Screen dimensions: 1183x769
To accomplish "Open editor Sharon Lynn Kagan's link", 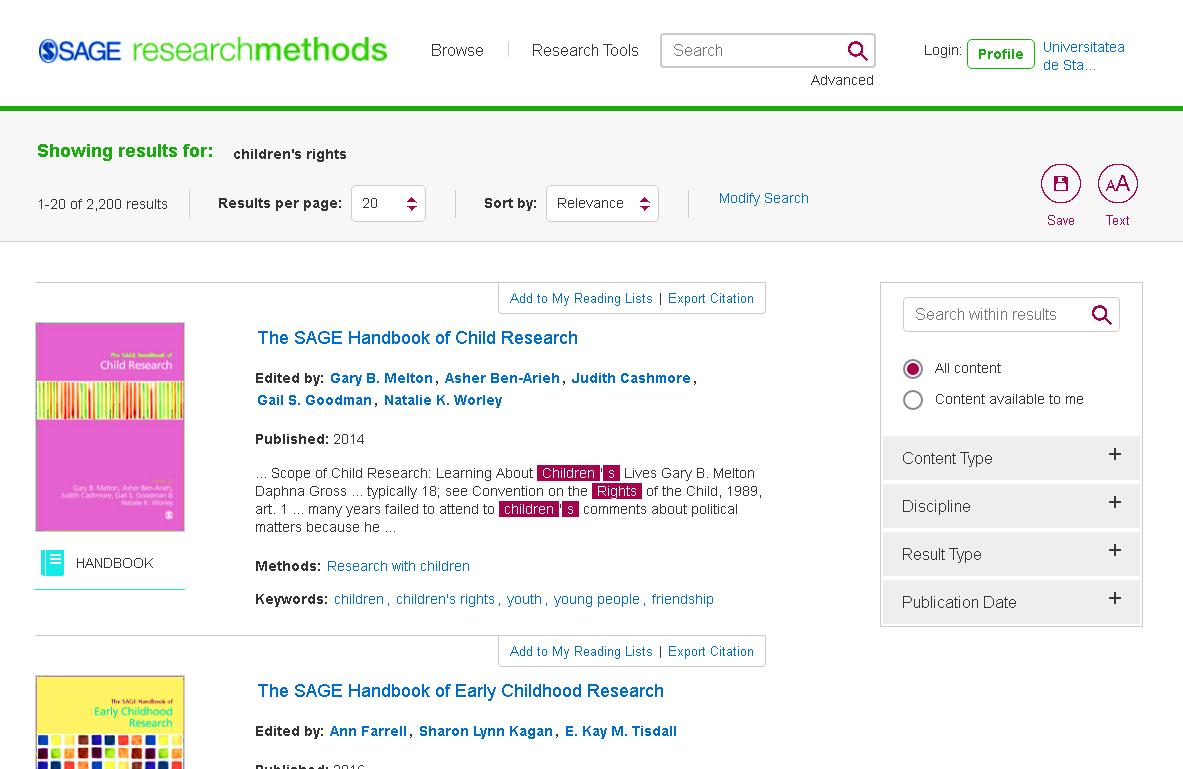I will [x=486, y=731].
